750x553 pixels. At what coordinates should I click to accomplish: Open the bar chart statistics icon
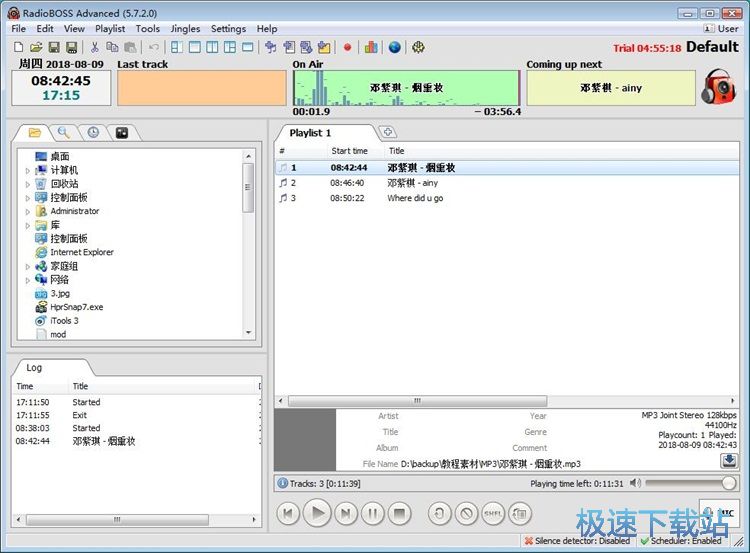click(371, 47)
